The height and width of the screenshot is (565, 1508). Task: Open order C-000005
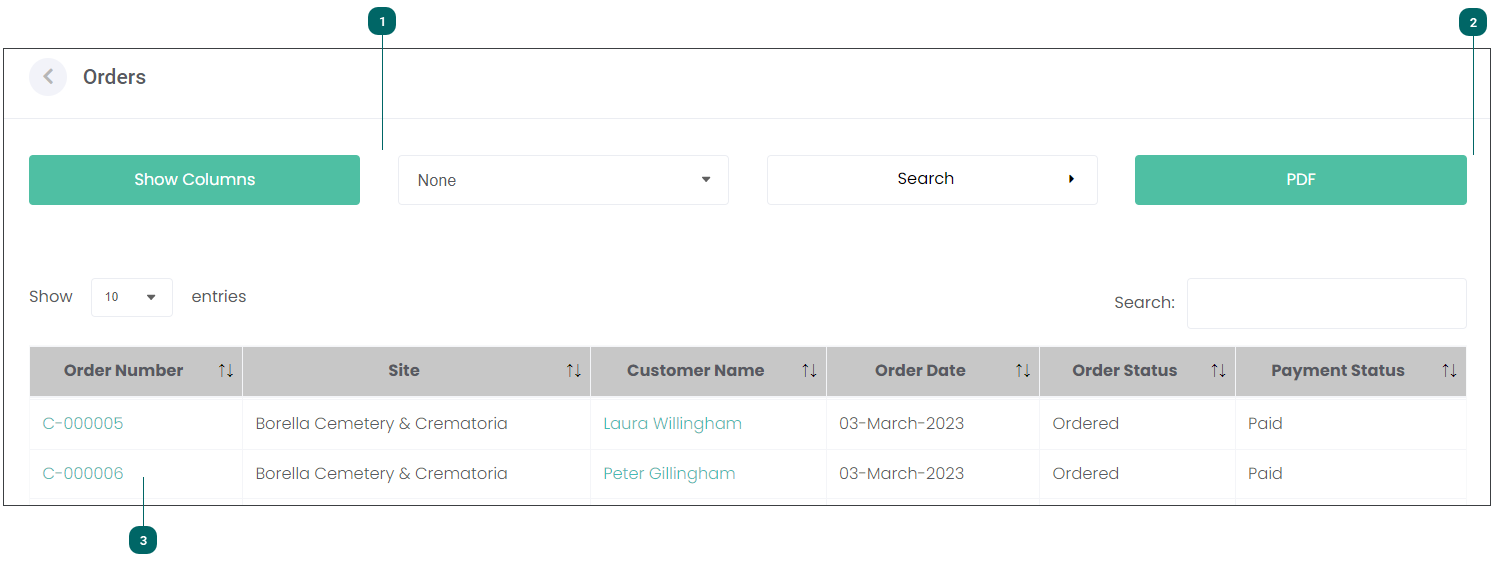click(83, 424)
